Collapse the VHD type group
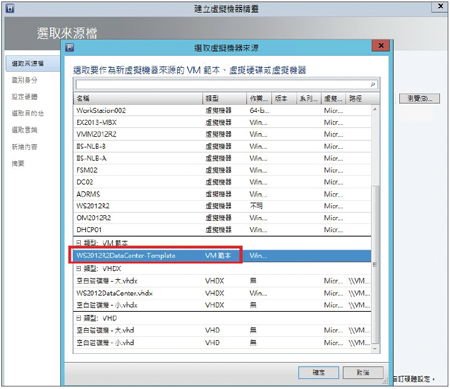Image resolution: width=450 pixels, height=389 pixels. coord(78,318)
